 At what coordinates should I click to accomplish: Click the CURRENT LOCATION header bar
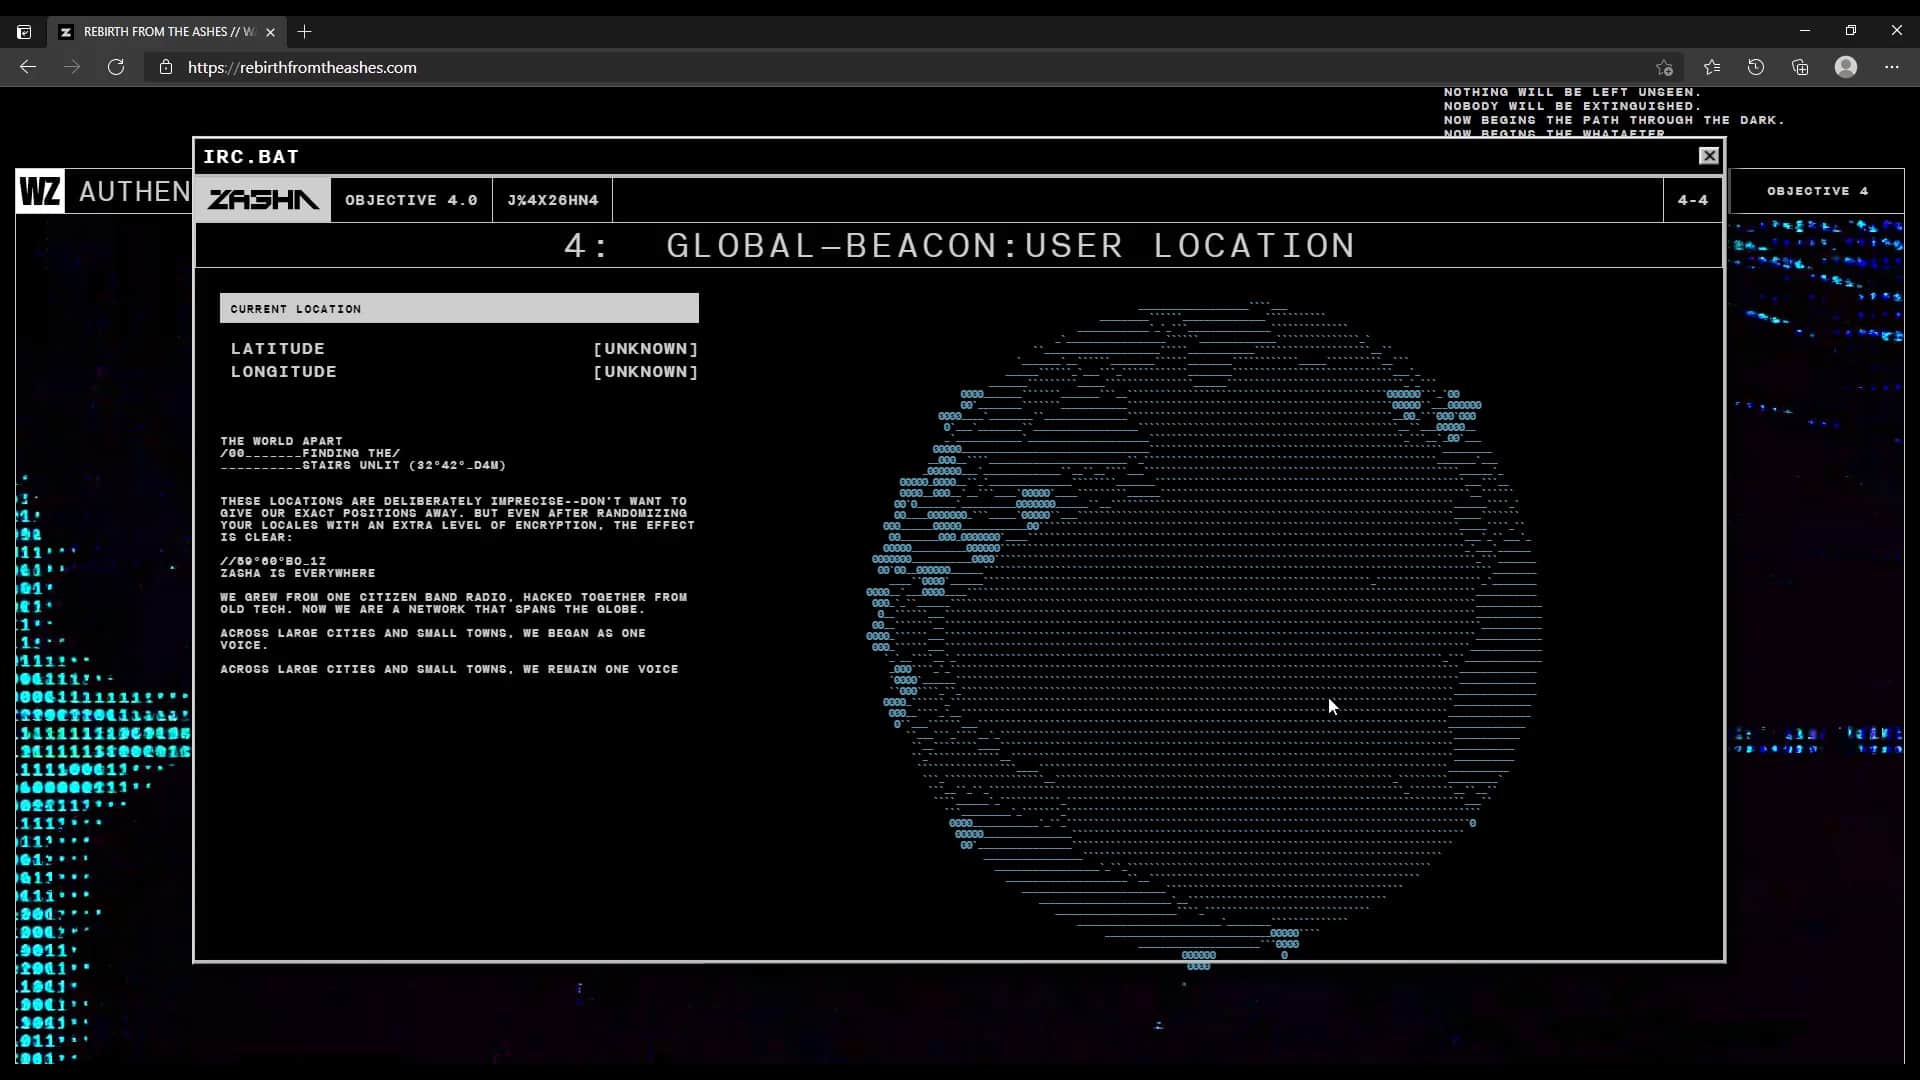pyautogui.click(x=459, y=308)
